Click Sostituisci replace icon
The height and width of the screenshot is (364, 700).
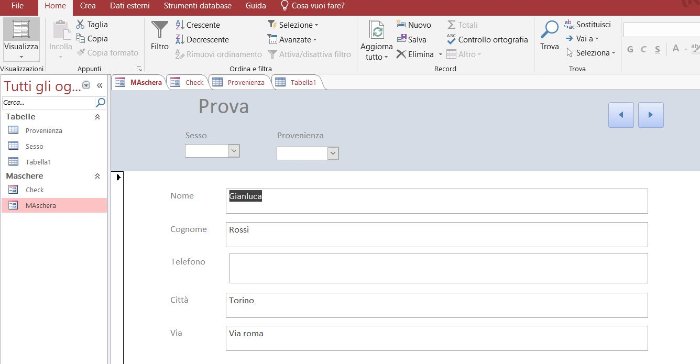click(x=569, y=24)
